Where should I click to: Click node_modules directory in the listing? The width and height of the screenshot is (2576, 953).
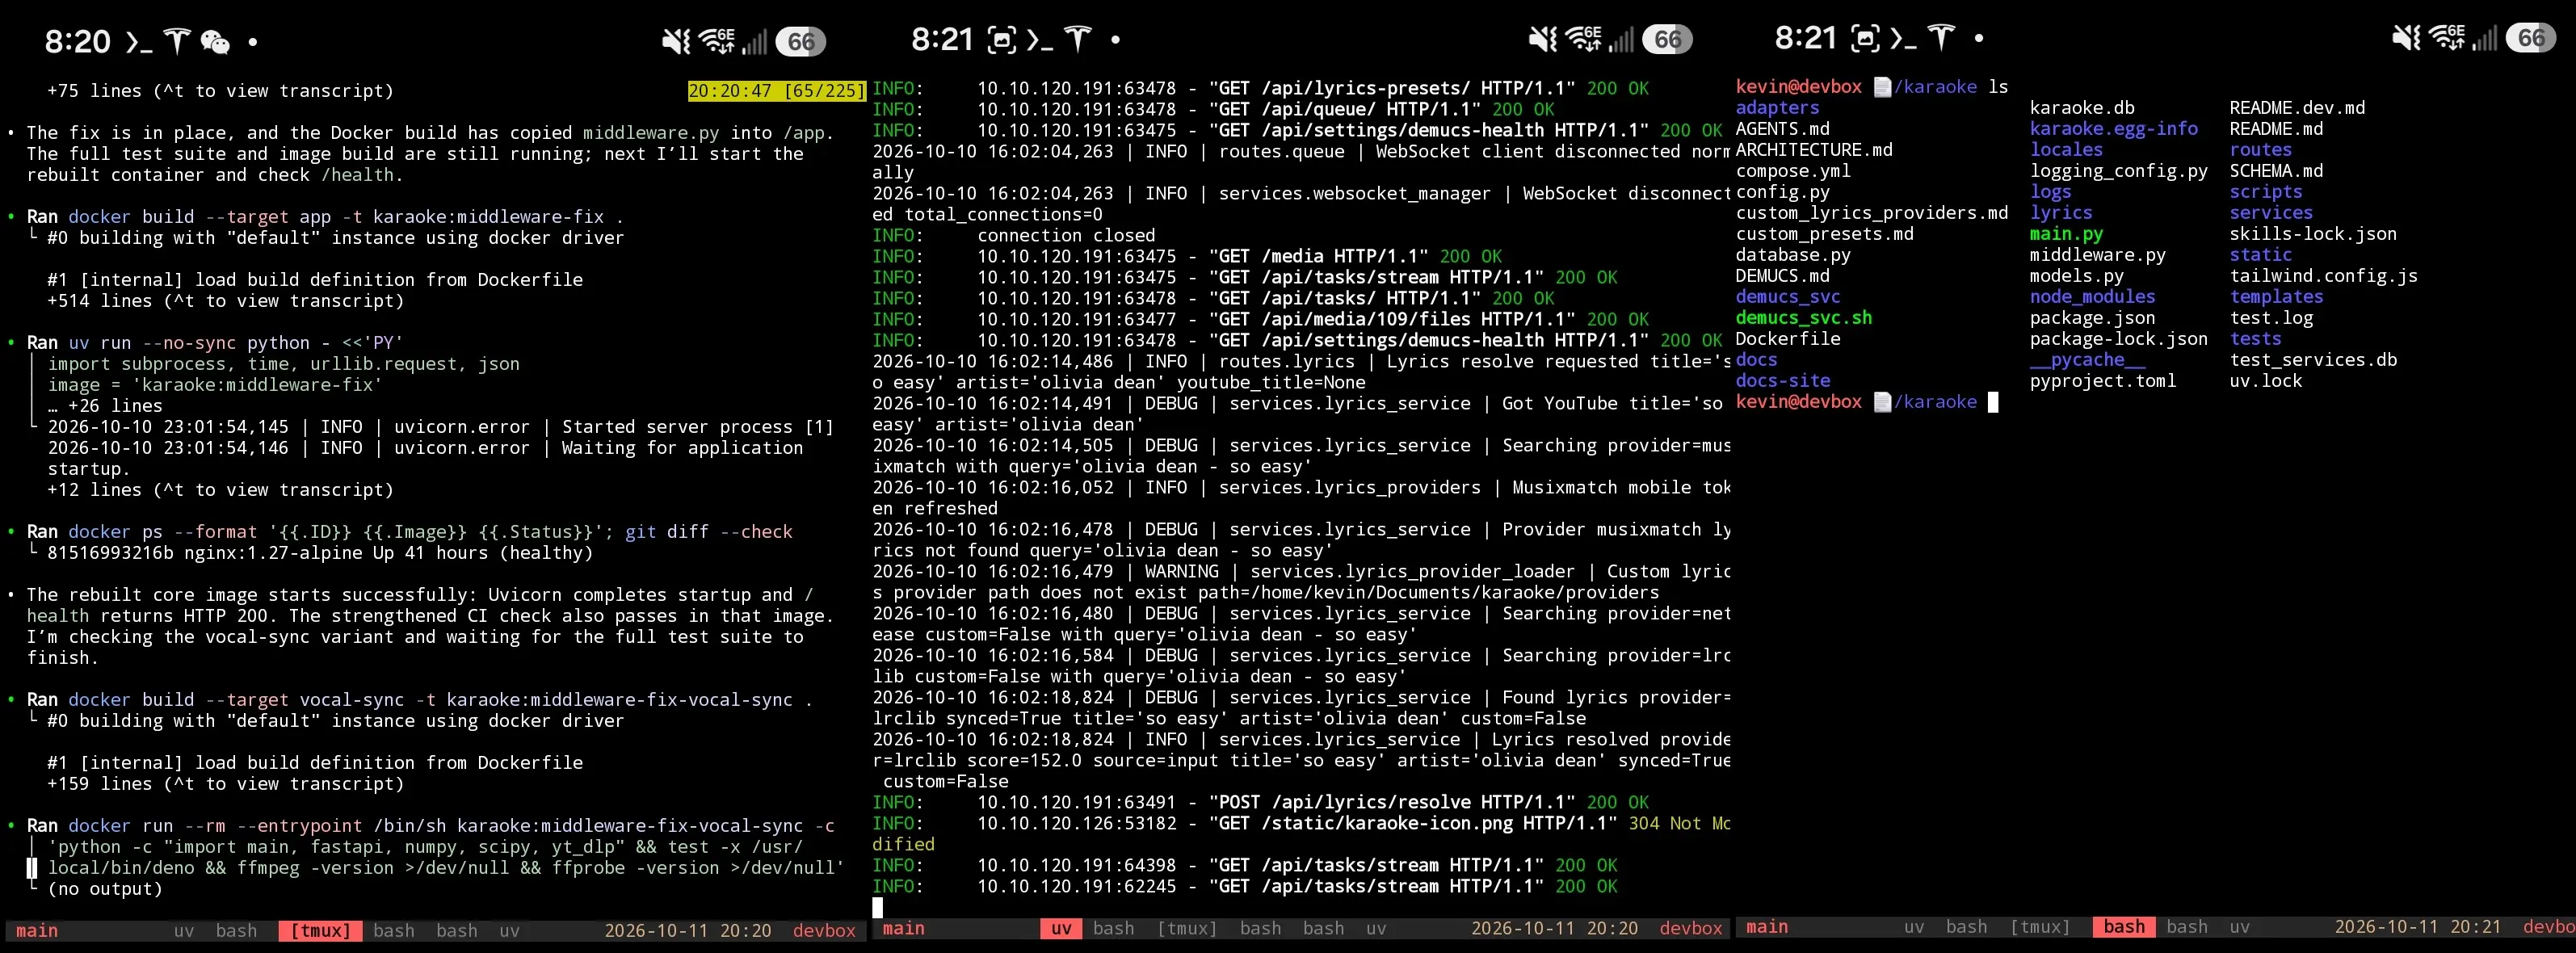pyautogui.click(x=2092, y=297)
